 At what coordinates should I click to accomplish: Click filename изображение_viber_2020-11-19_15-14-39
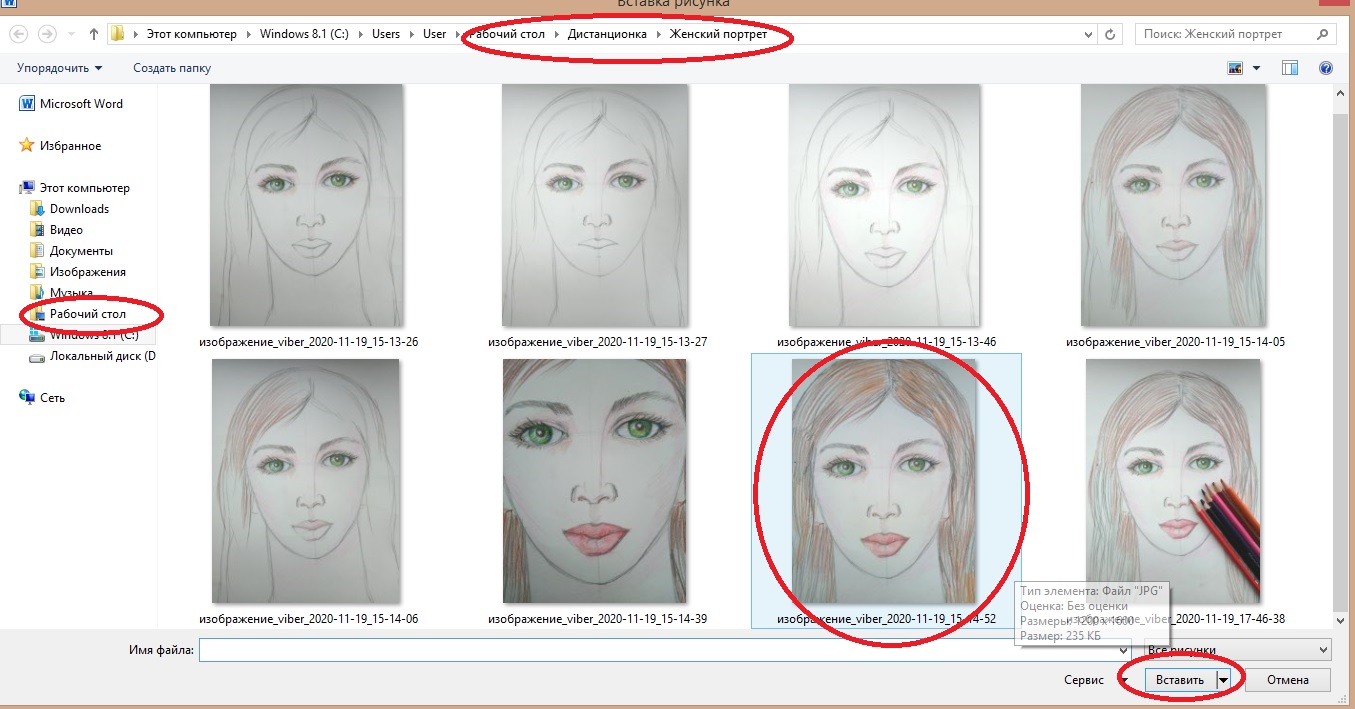pos(597,619)
